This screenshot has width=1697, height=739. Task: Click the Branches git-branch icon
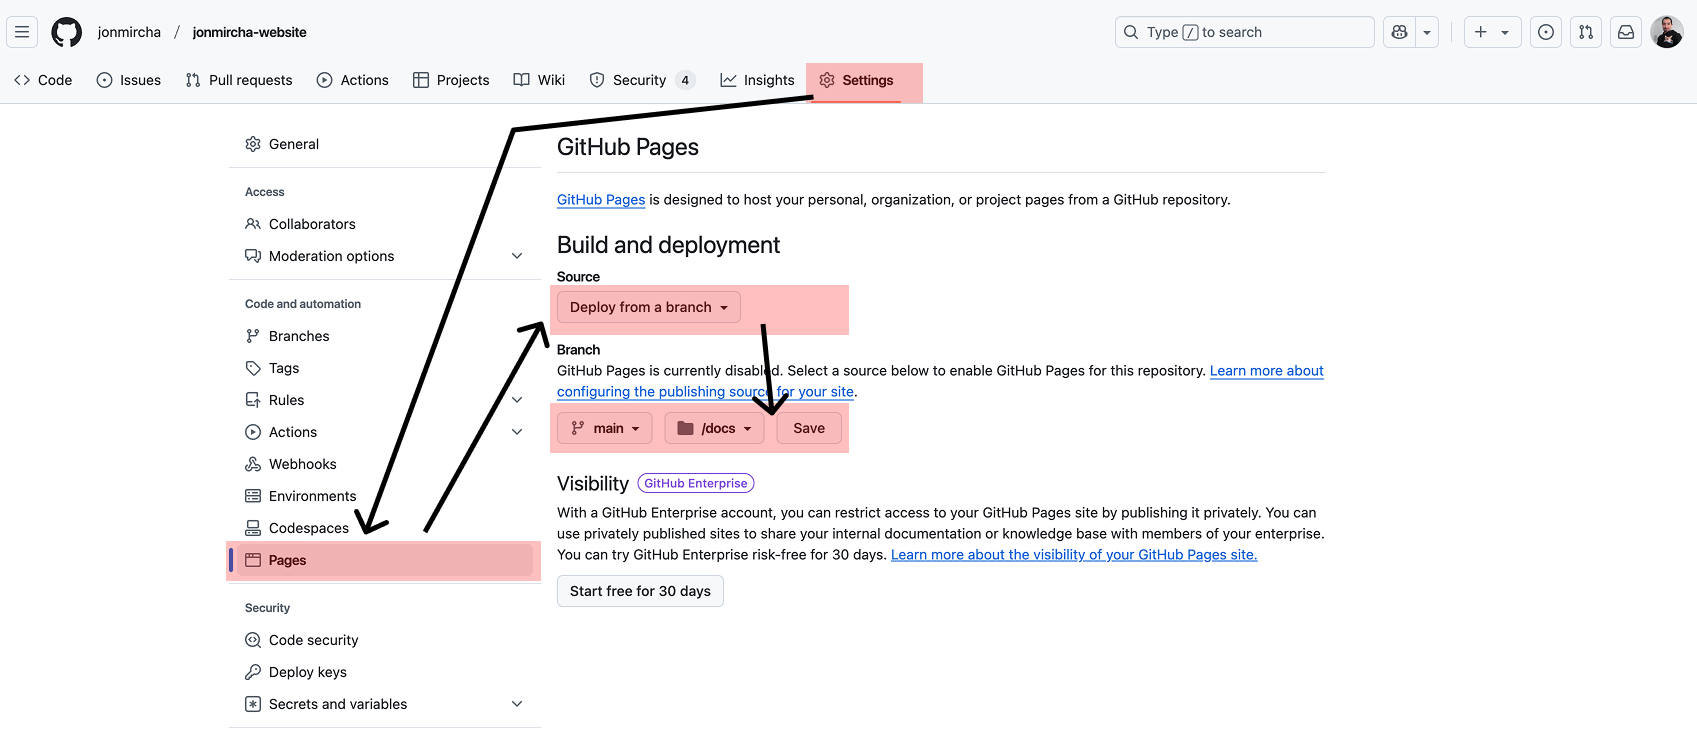coord(253,336)
